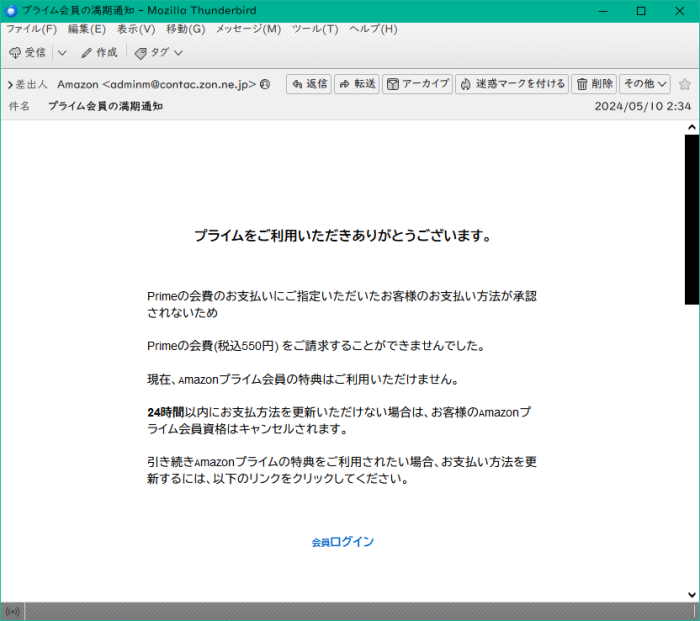This screenshot has width=700, height=621.
Task: Click the 作成 (Compose) button
Action: (99, 52)
